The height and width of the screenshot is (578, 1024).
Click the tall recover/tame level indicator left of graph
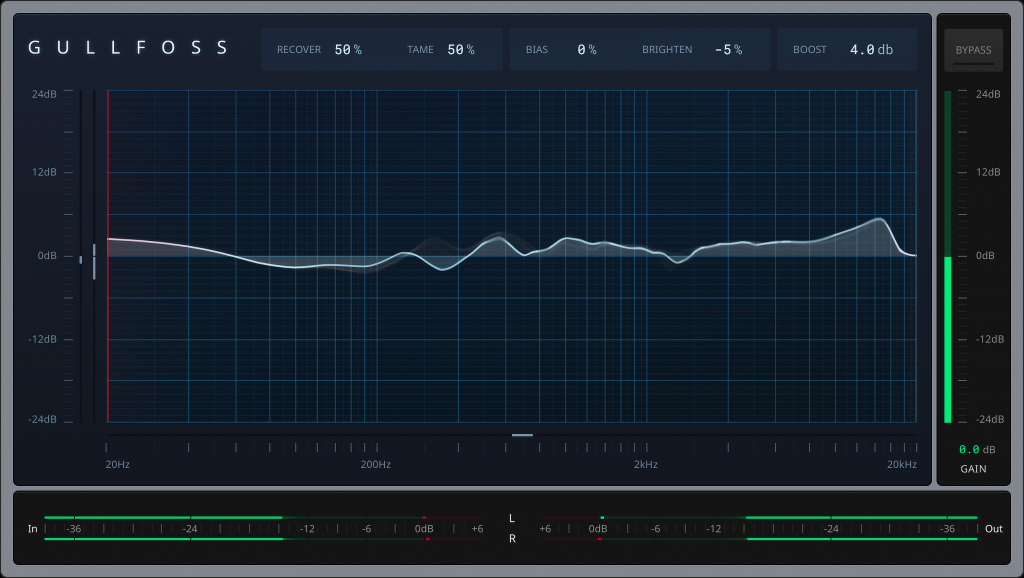94,261
